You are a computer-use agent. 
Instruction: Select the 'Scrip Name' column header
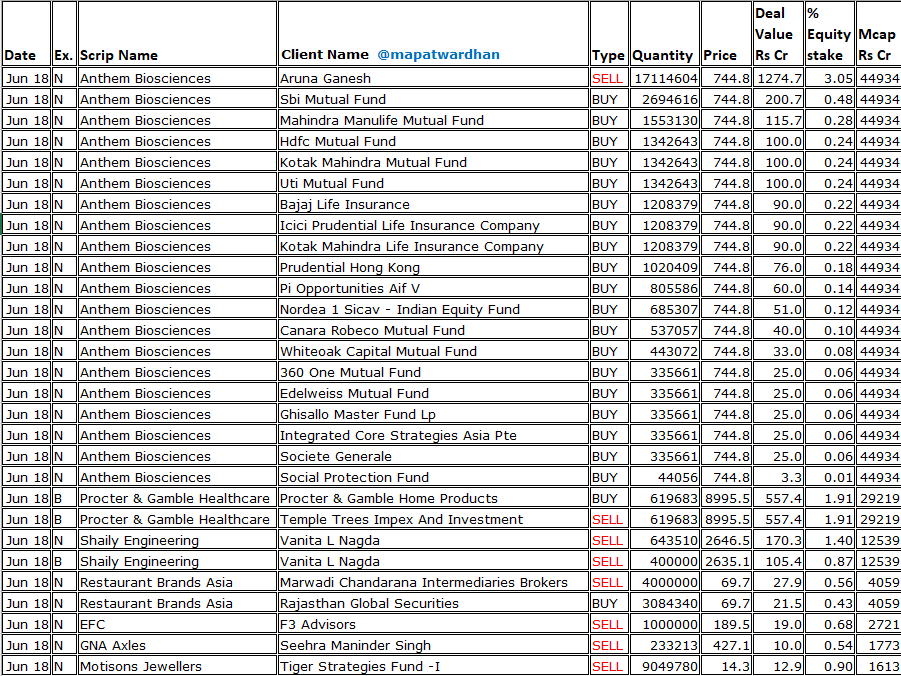pos(177,33)
